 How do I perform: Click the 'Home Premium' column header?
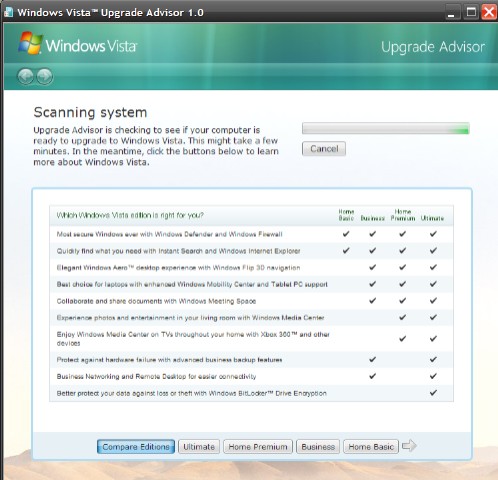[403, 215]
